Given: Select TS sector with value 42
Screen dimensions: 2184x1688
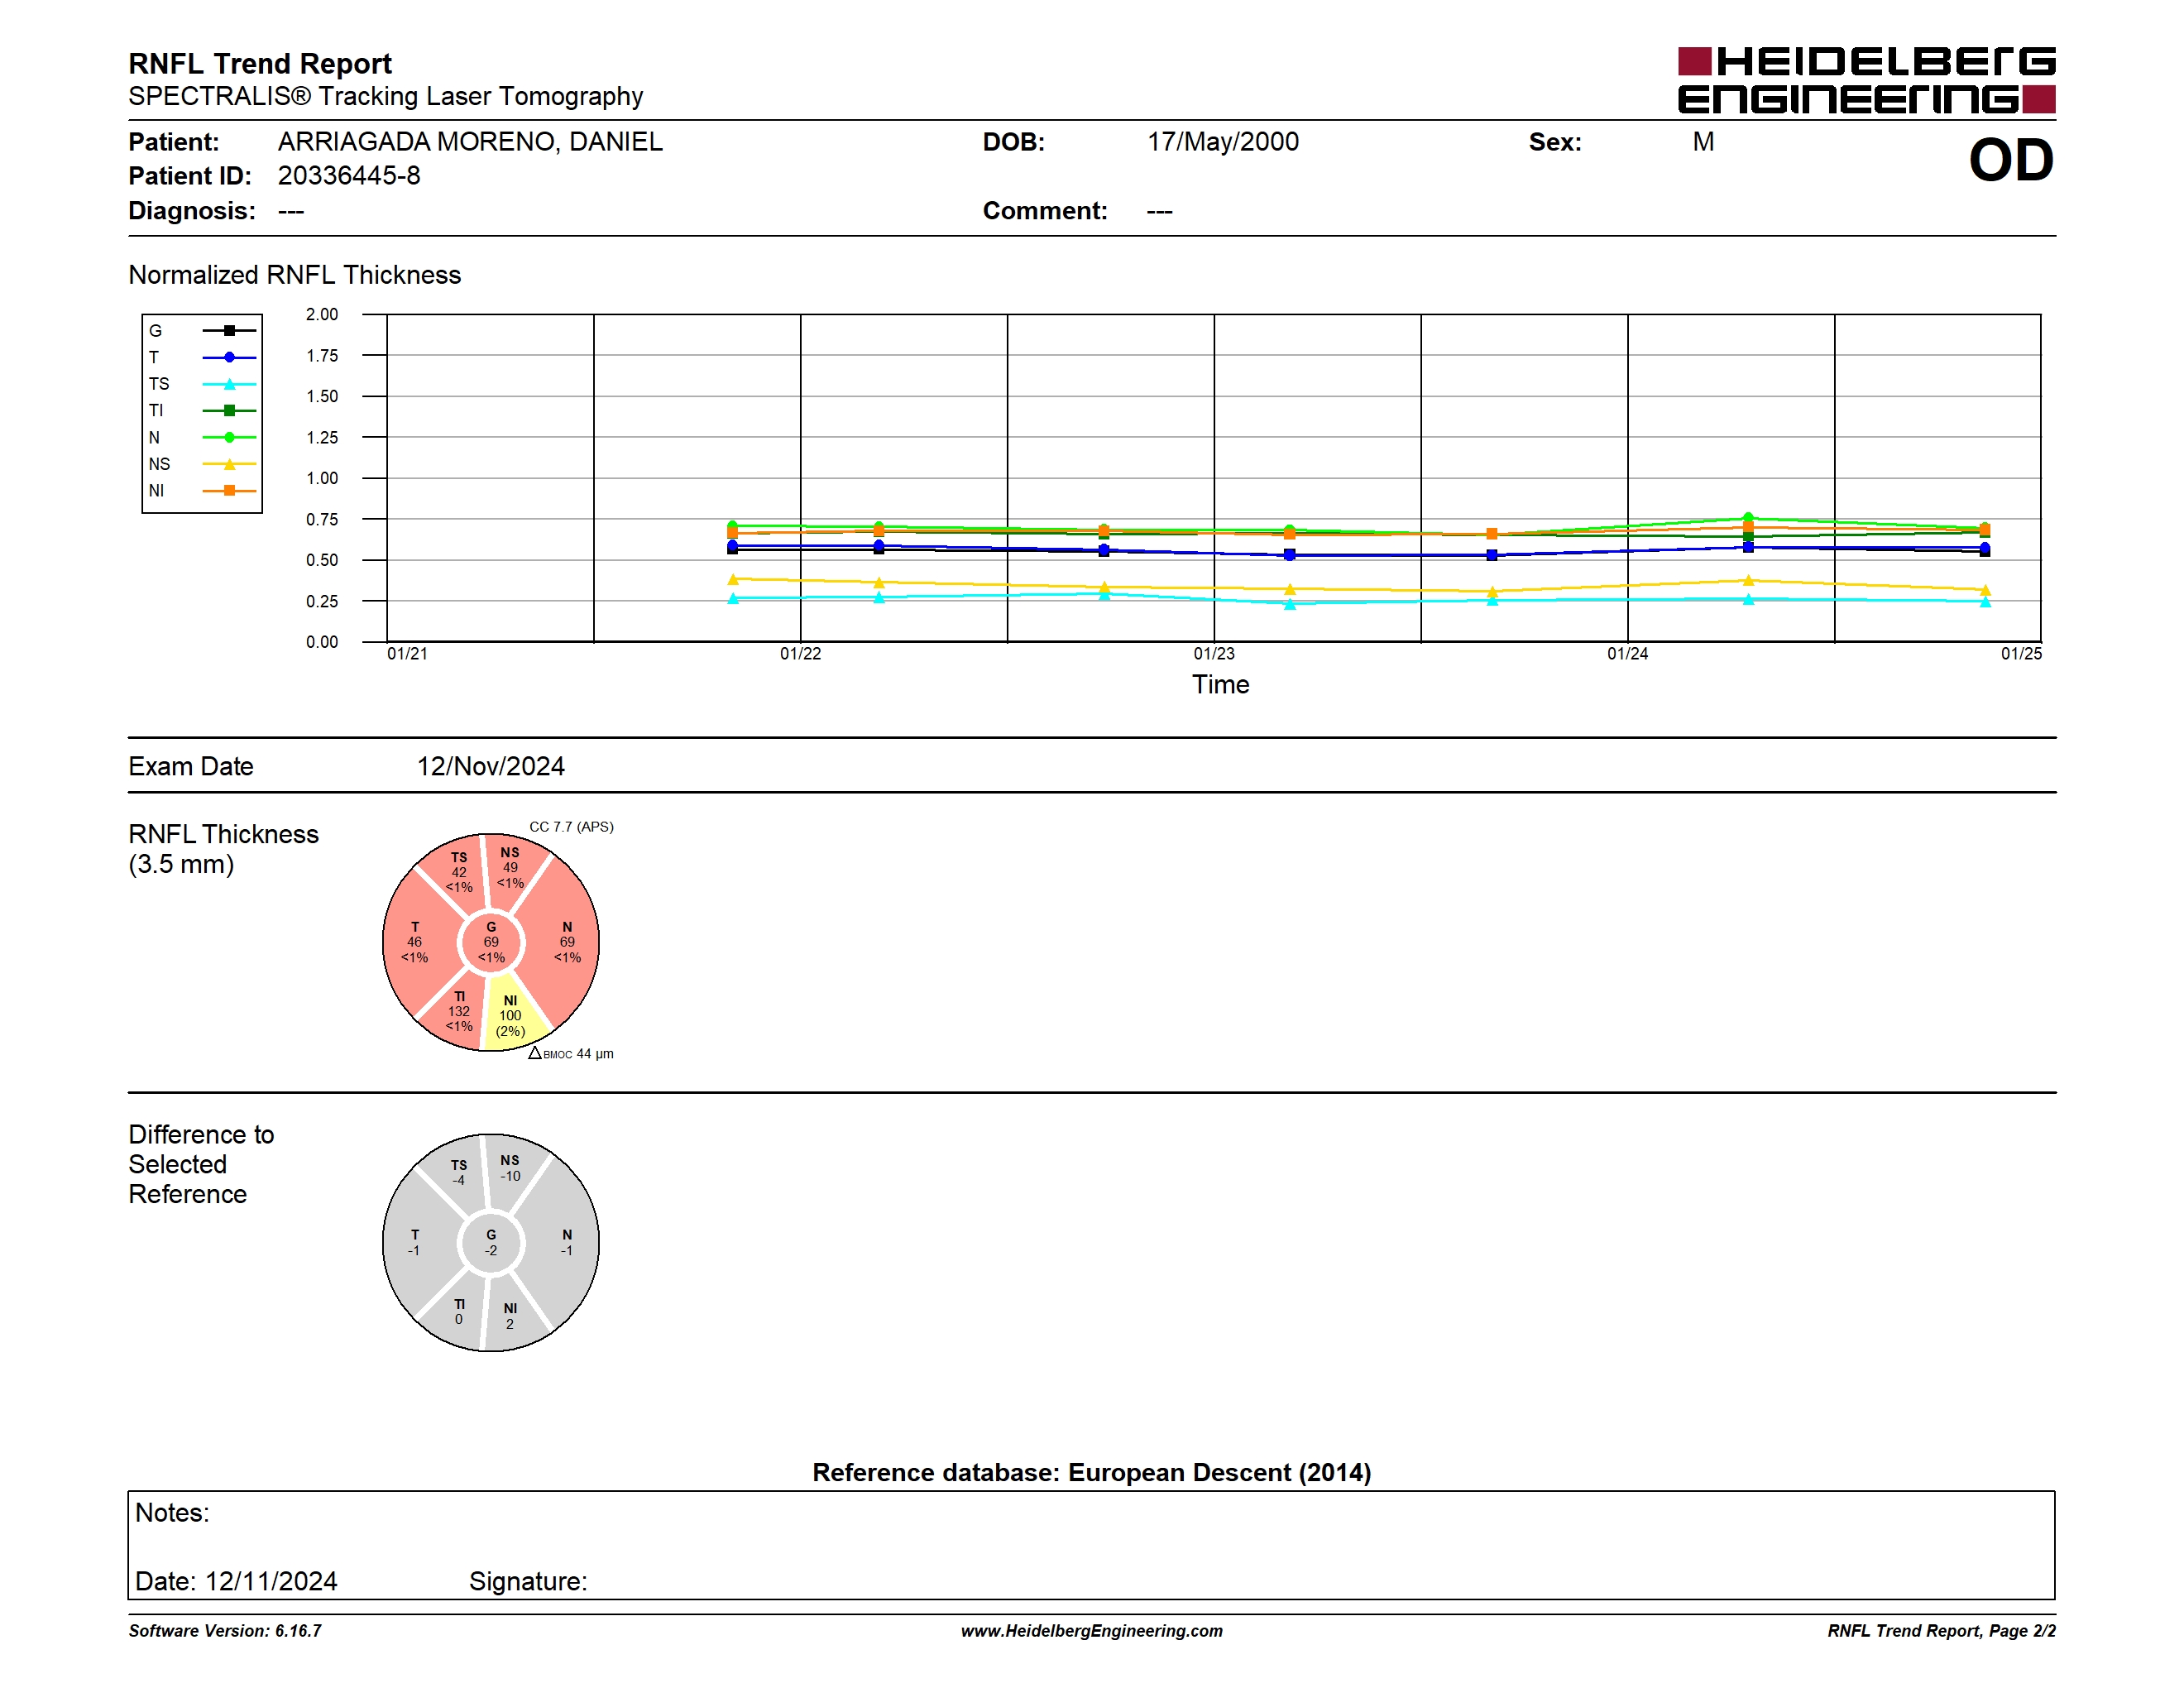Looking at the screenshot, I should click(x=459, y=872).
